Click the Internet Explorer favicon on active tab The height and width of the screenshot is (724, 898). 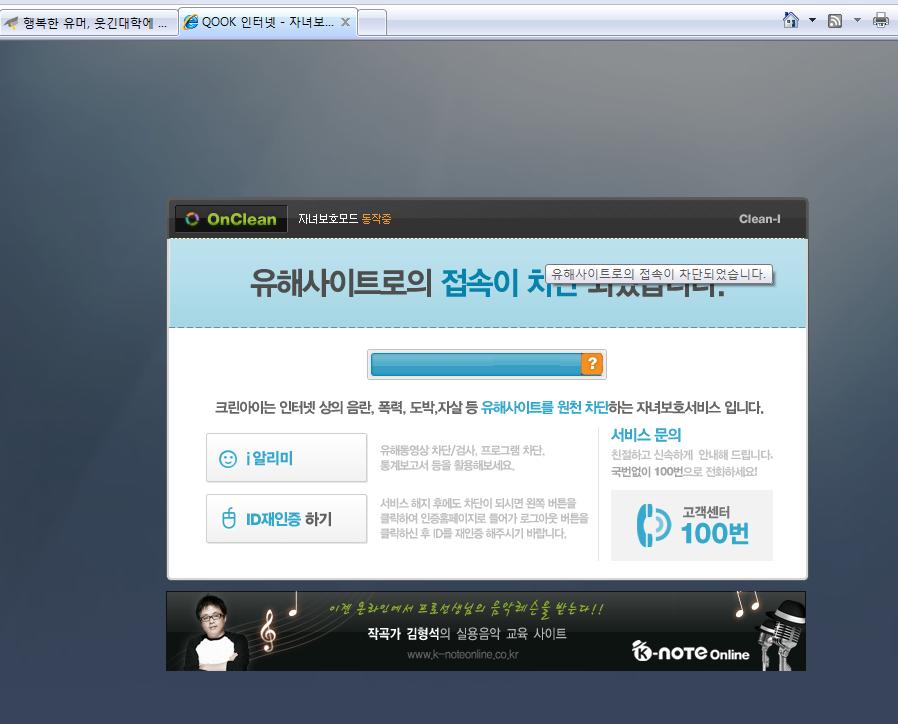coord(193,20)
